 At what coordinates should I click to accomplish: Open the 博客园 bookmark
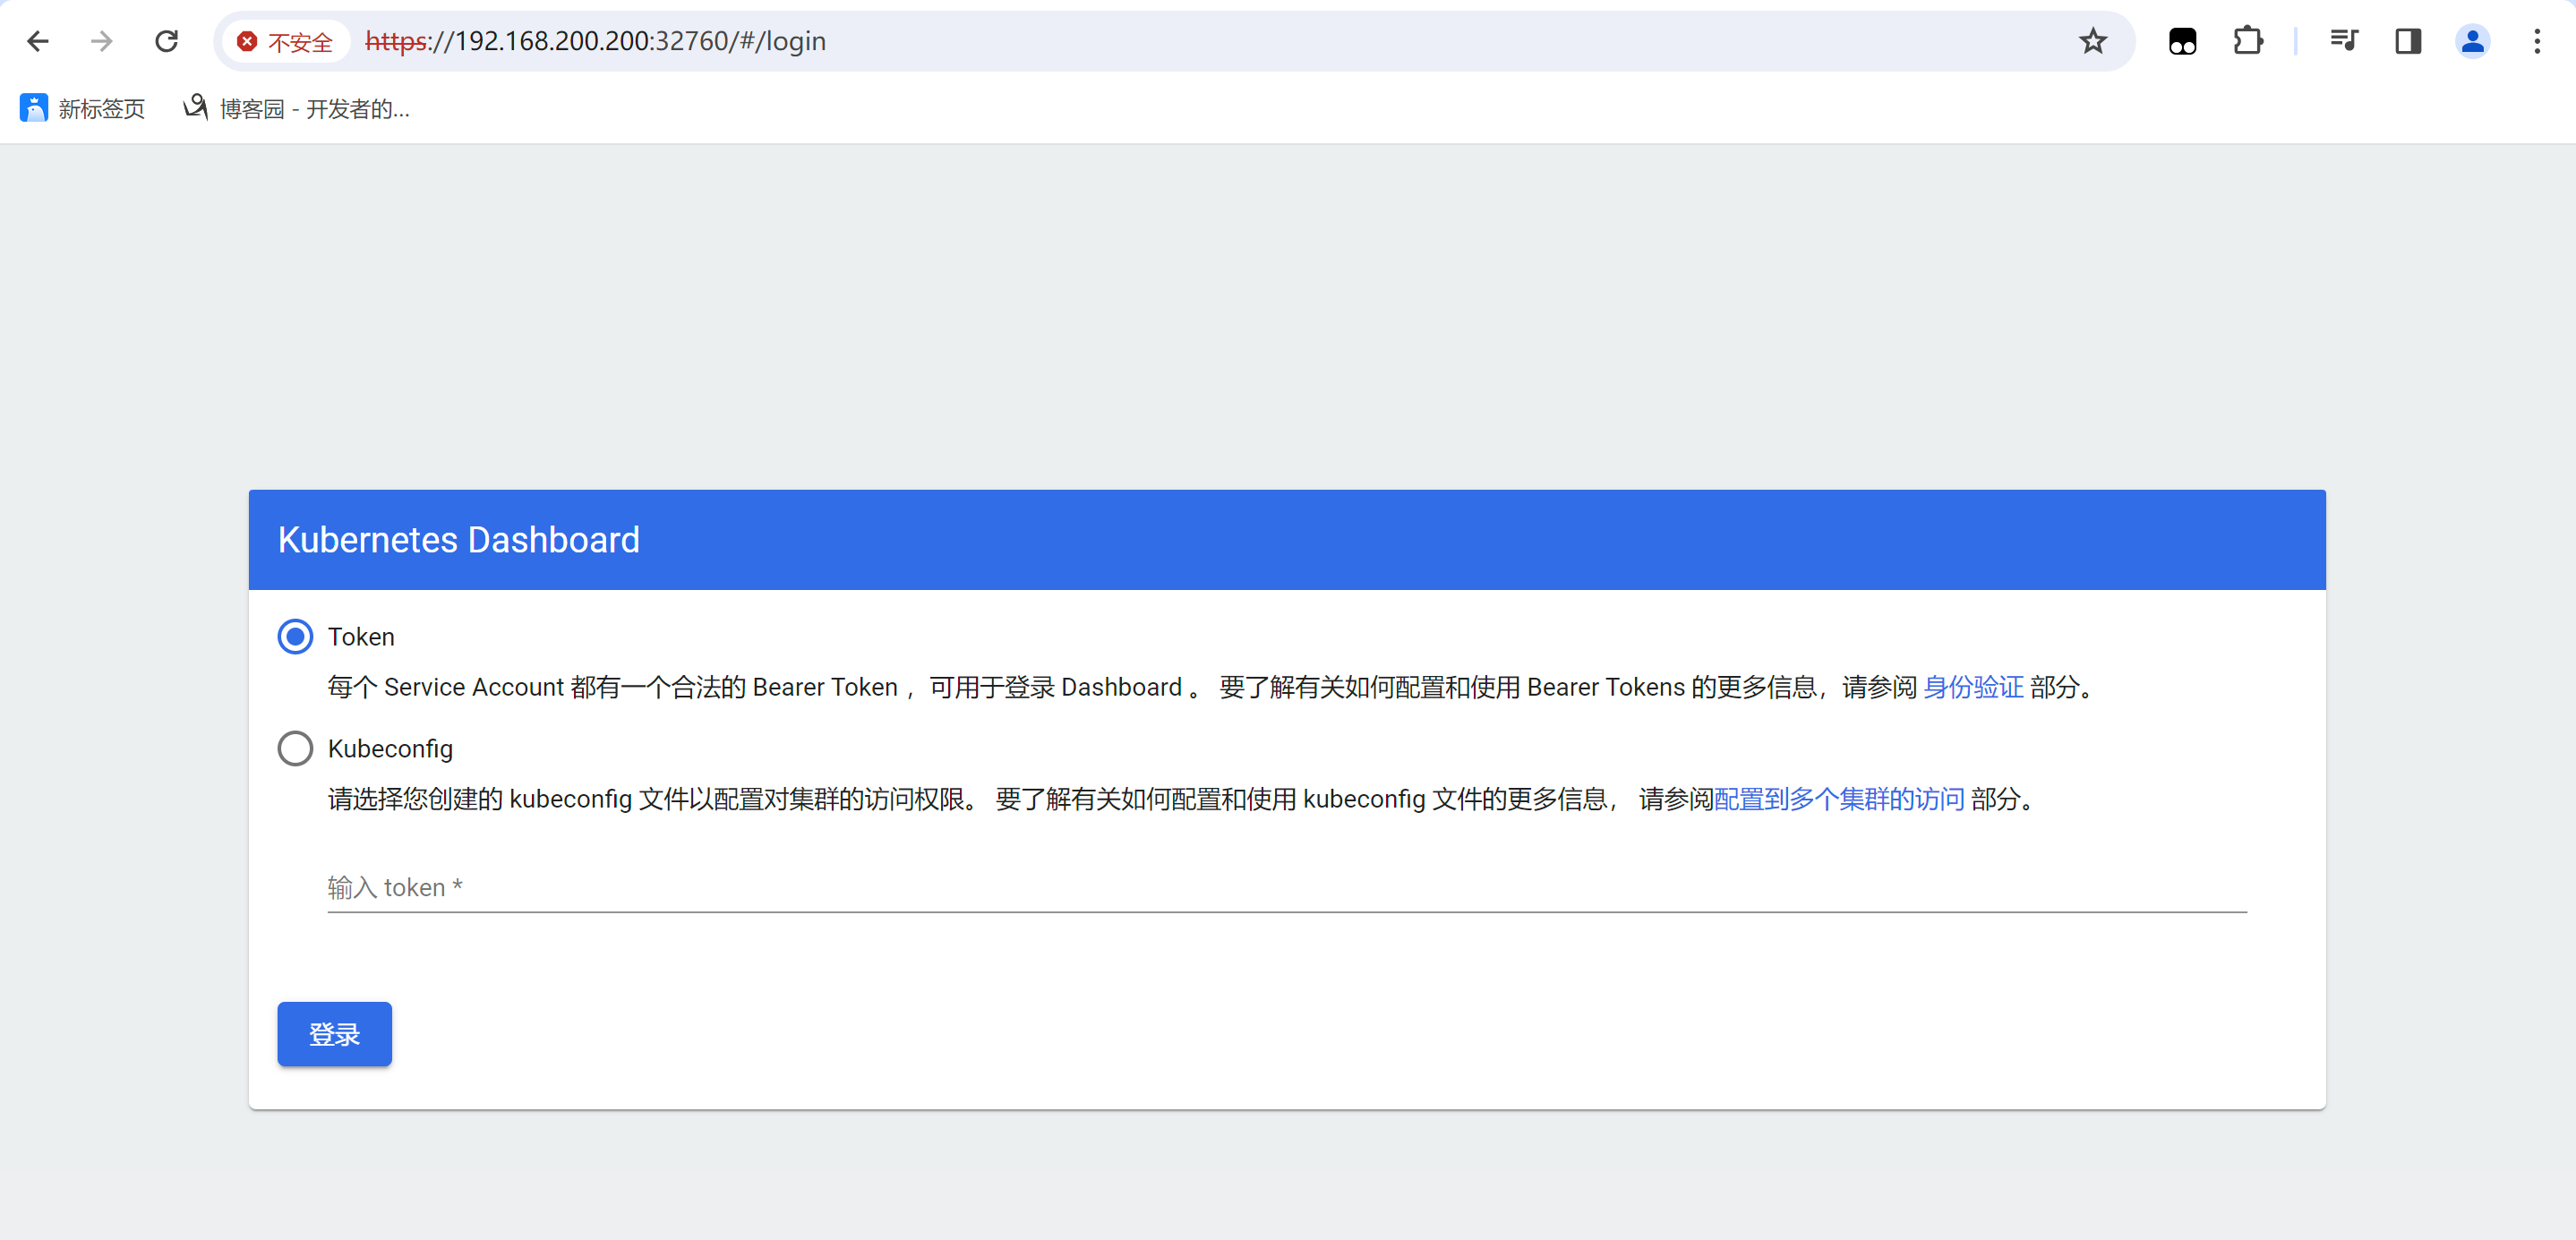click(297, 108)
